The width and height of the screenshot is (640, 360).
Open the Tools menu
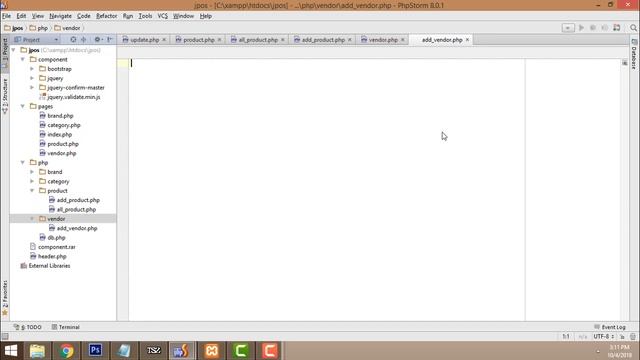(145, 16)
